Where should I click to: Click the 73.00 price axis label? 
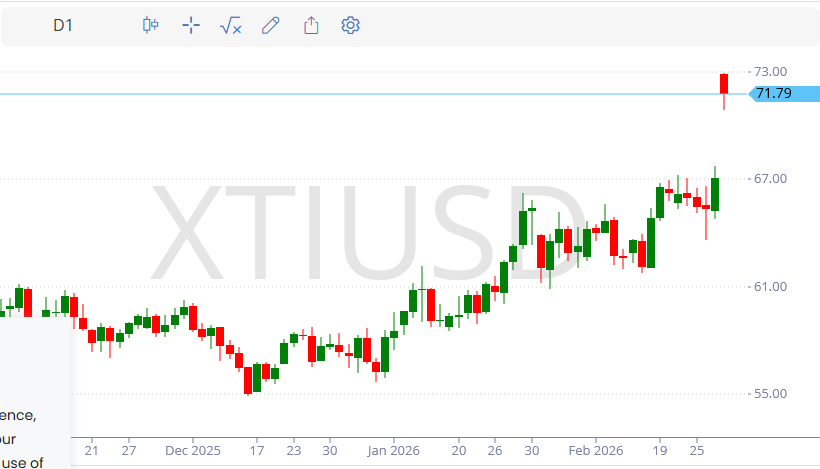(770, 72)
